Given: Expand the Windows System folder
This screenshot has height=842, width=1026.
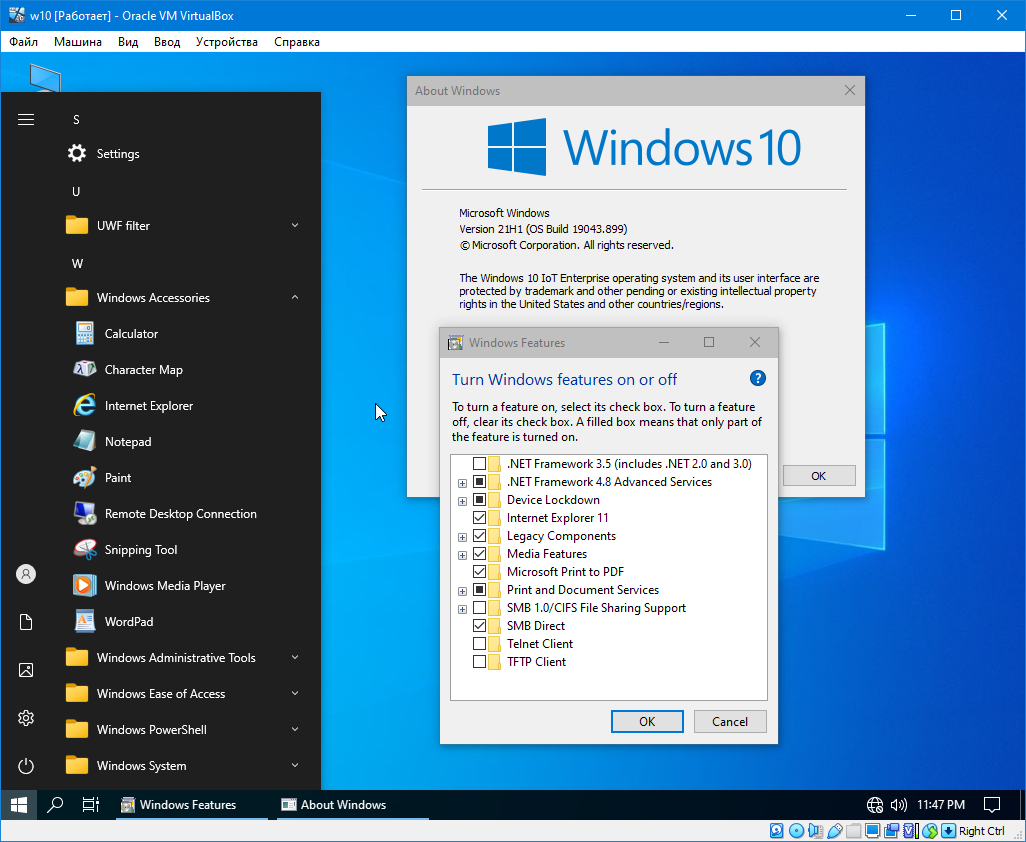Looking at the screenshot, I should (x=185, y=765).
